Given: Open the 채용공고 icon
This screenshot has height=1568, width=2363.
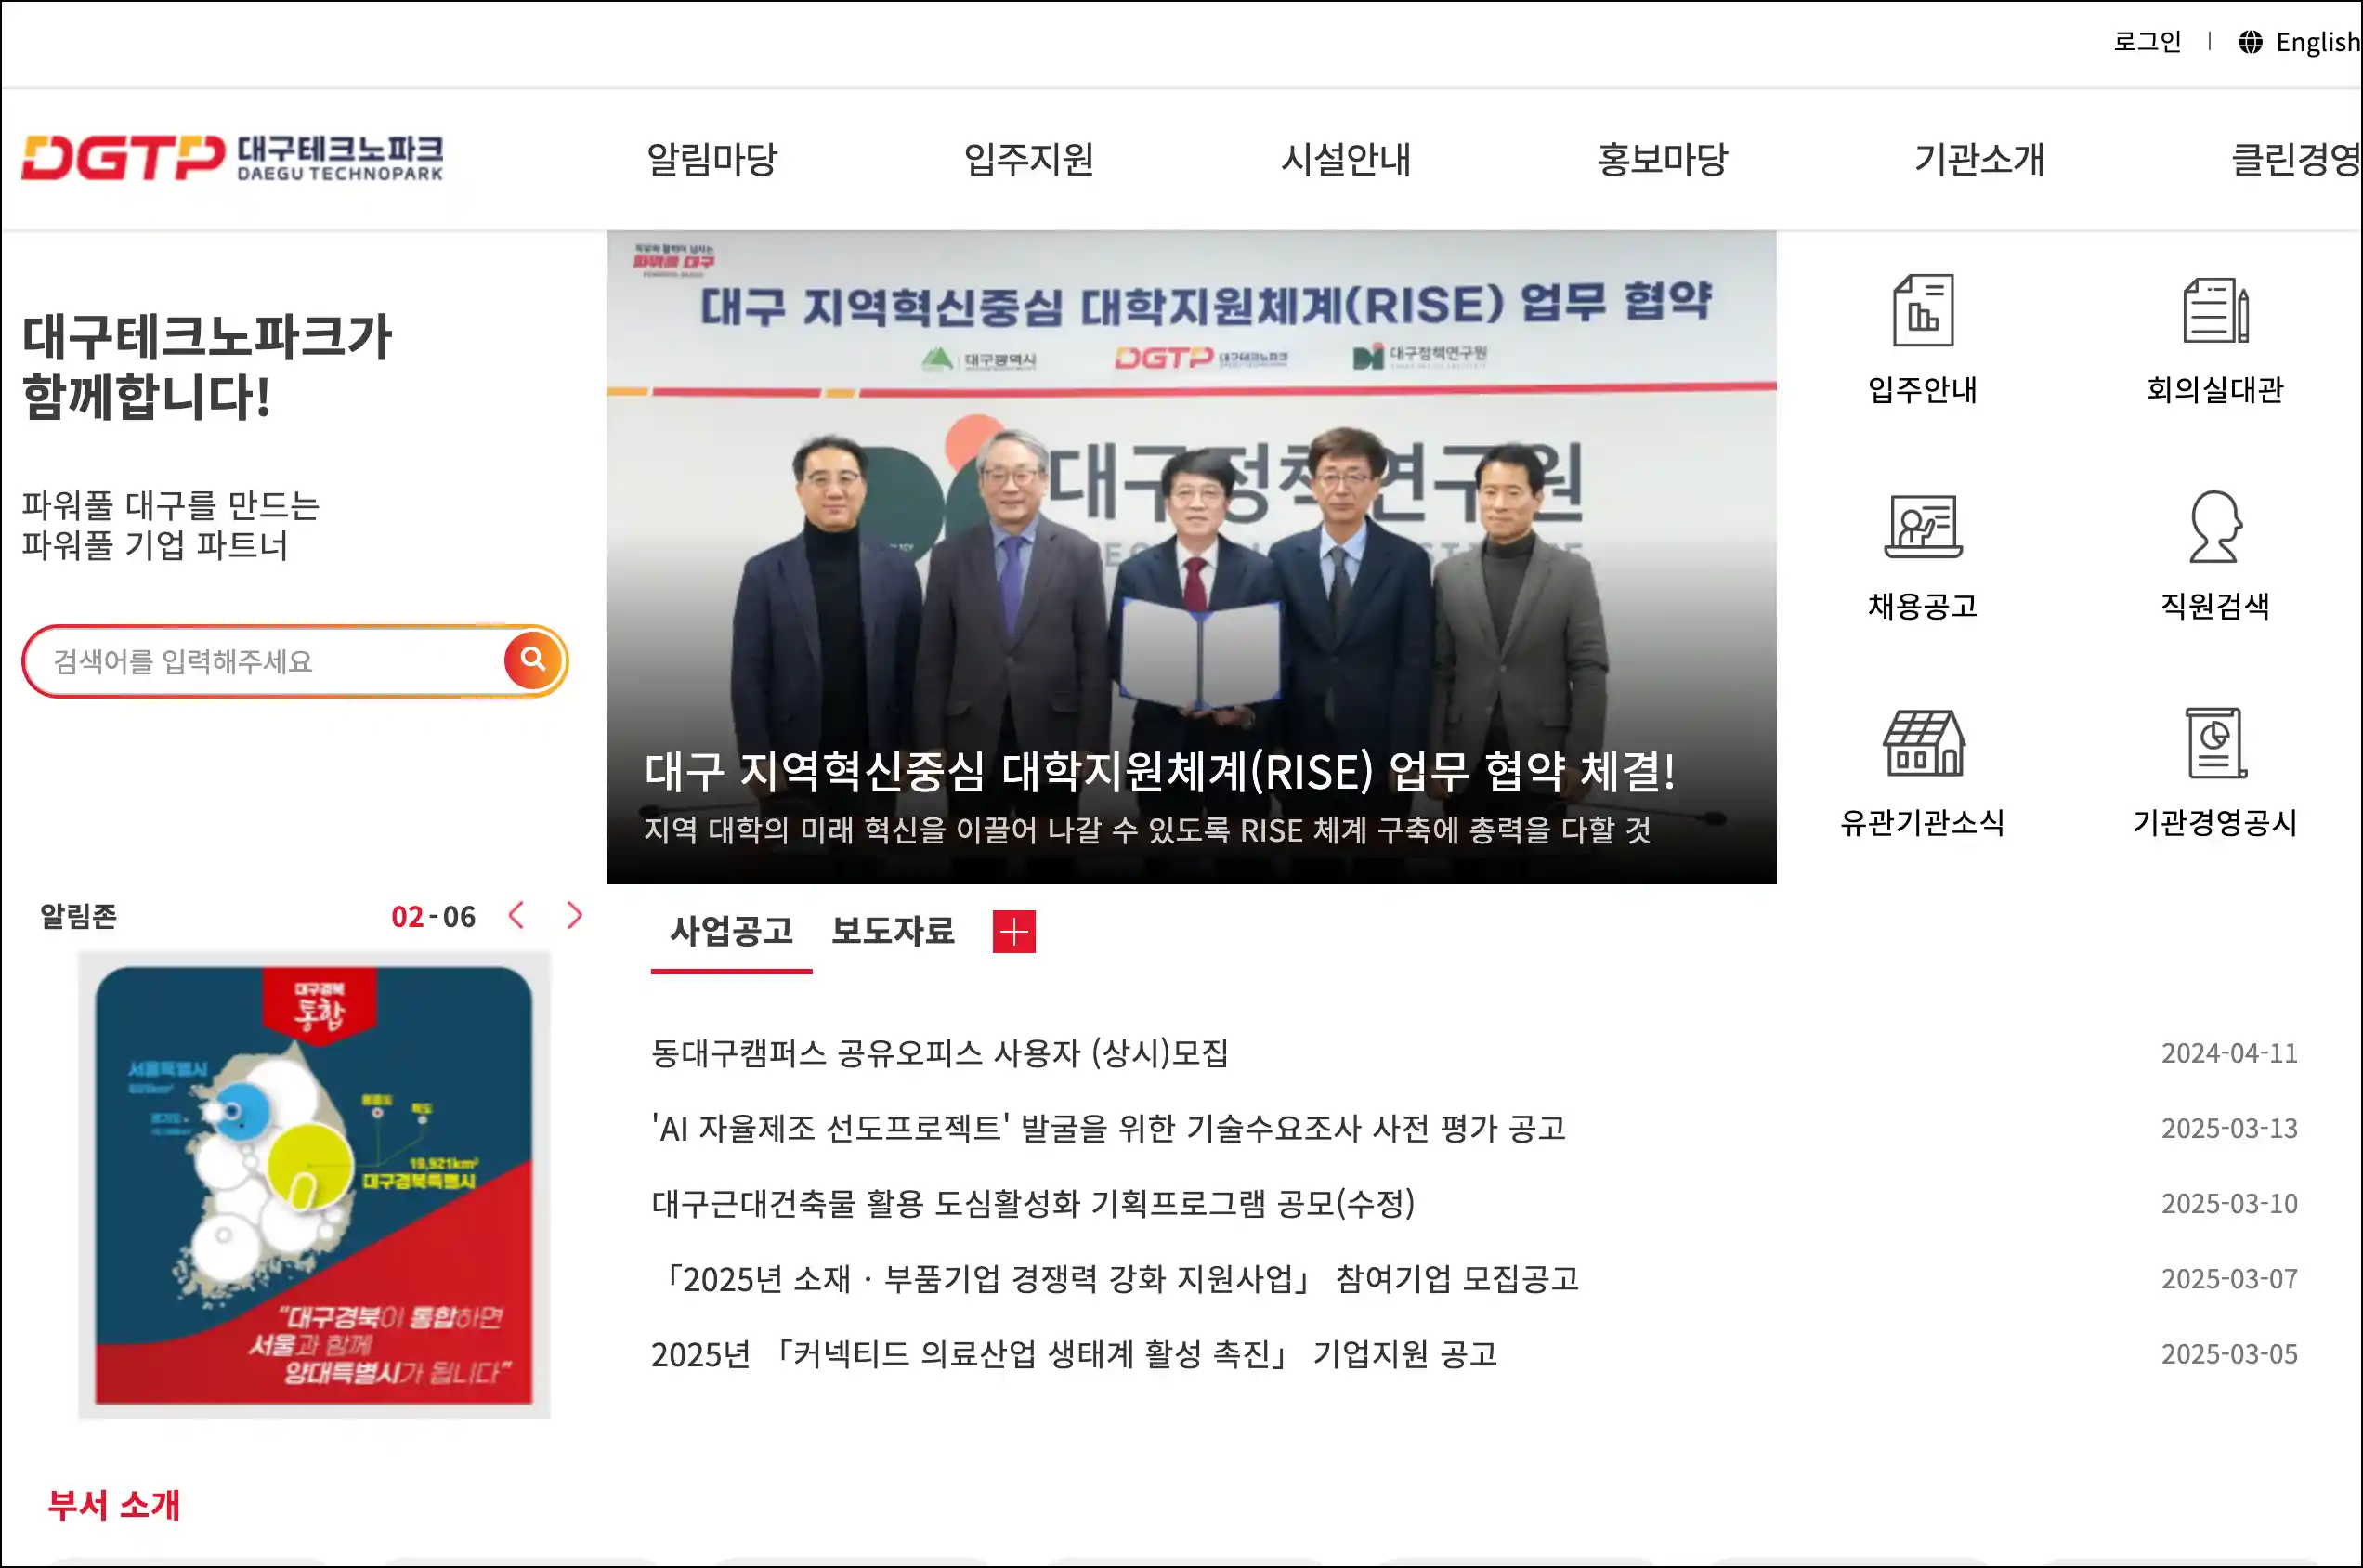Looking at the screenshot, I should tap(1922, 527).
